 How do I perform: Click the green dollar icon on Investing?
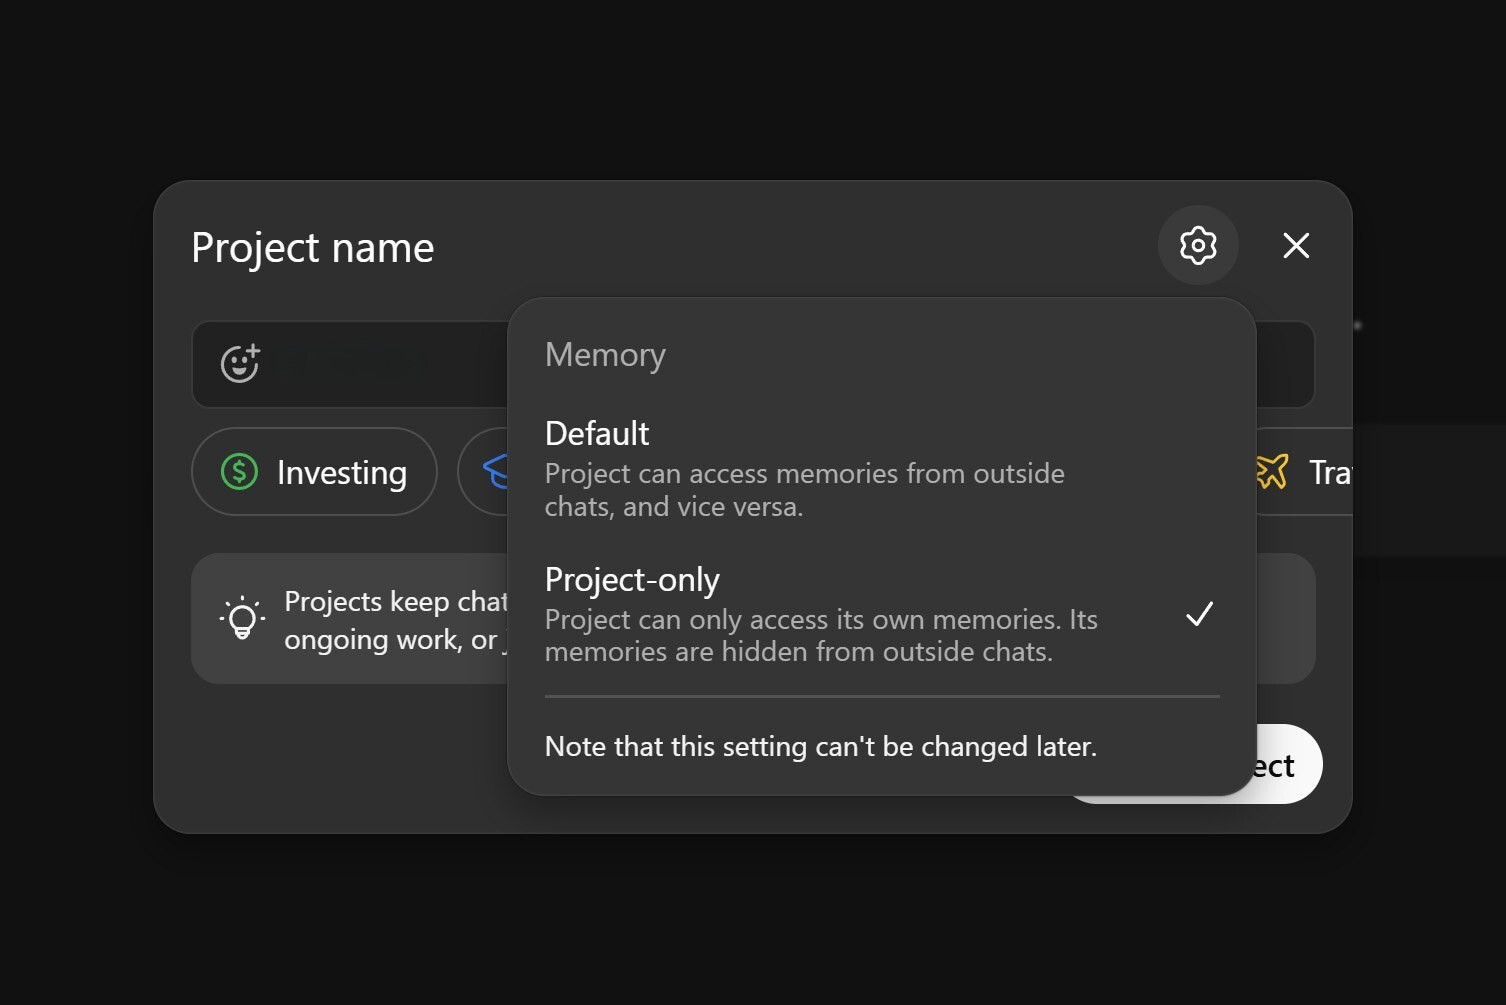click(x=240, y=471)
